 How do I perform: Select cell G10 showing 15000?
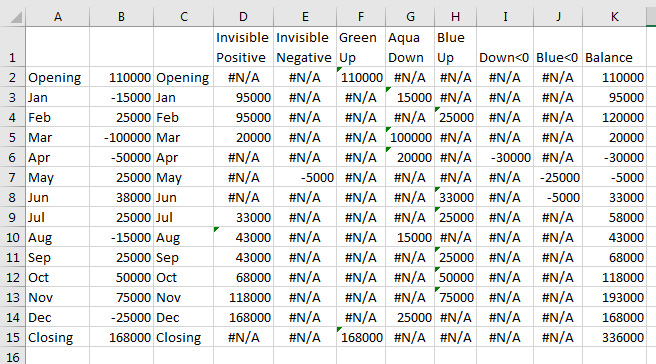[x=410, y=237]
